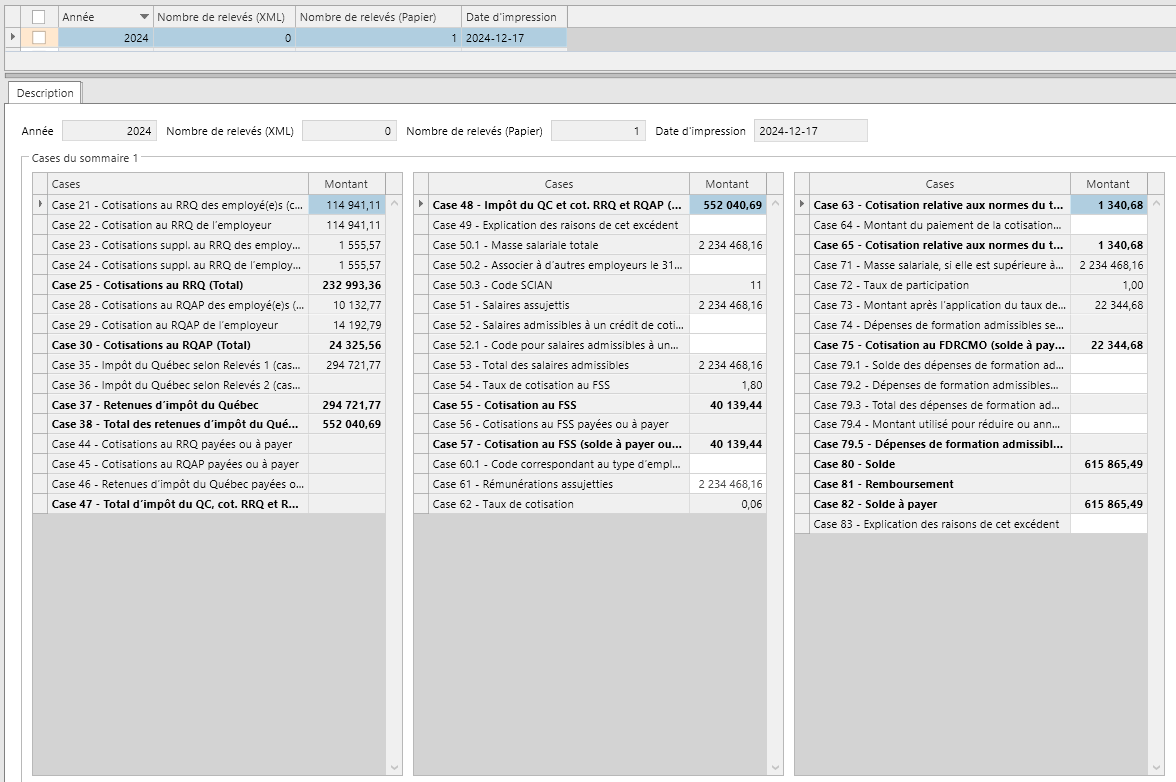Viewport: 1176px width, 782px height.
Task: Tick the select-all checkbox in the top grid header
Action: pos(39,17)
